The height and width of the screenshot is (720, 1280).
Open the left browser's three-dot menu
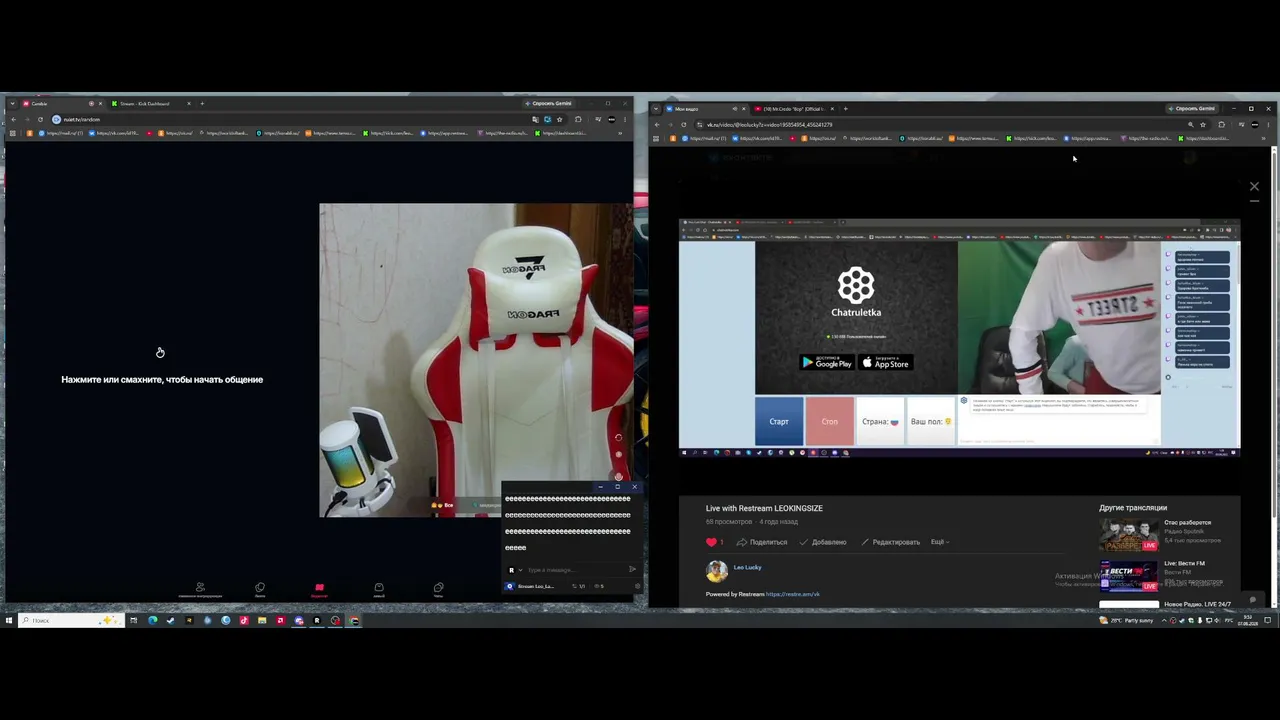click(x=625, y=120)
